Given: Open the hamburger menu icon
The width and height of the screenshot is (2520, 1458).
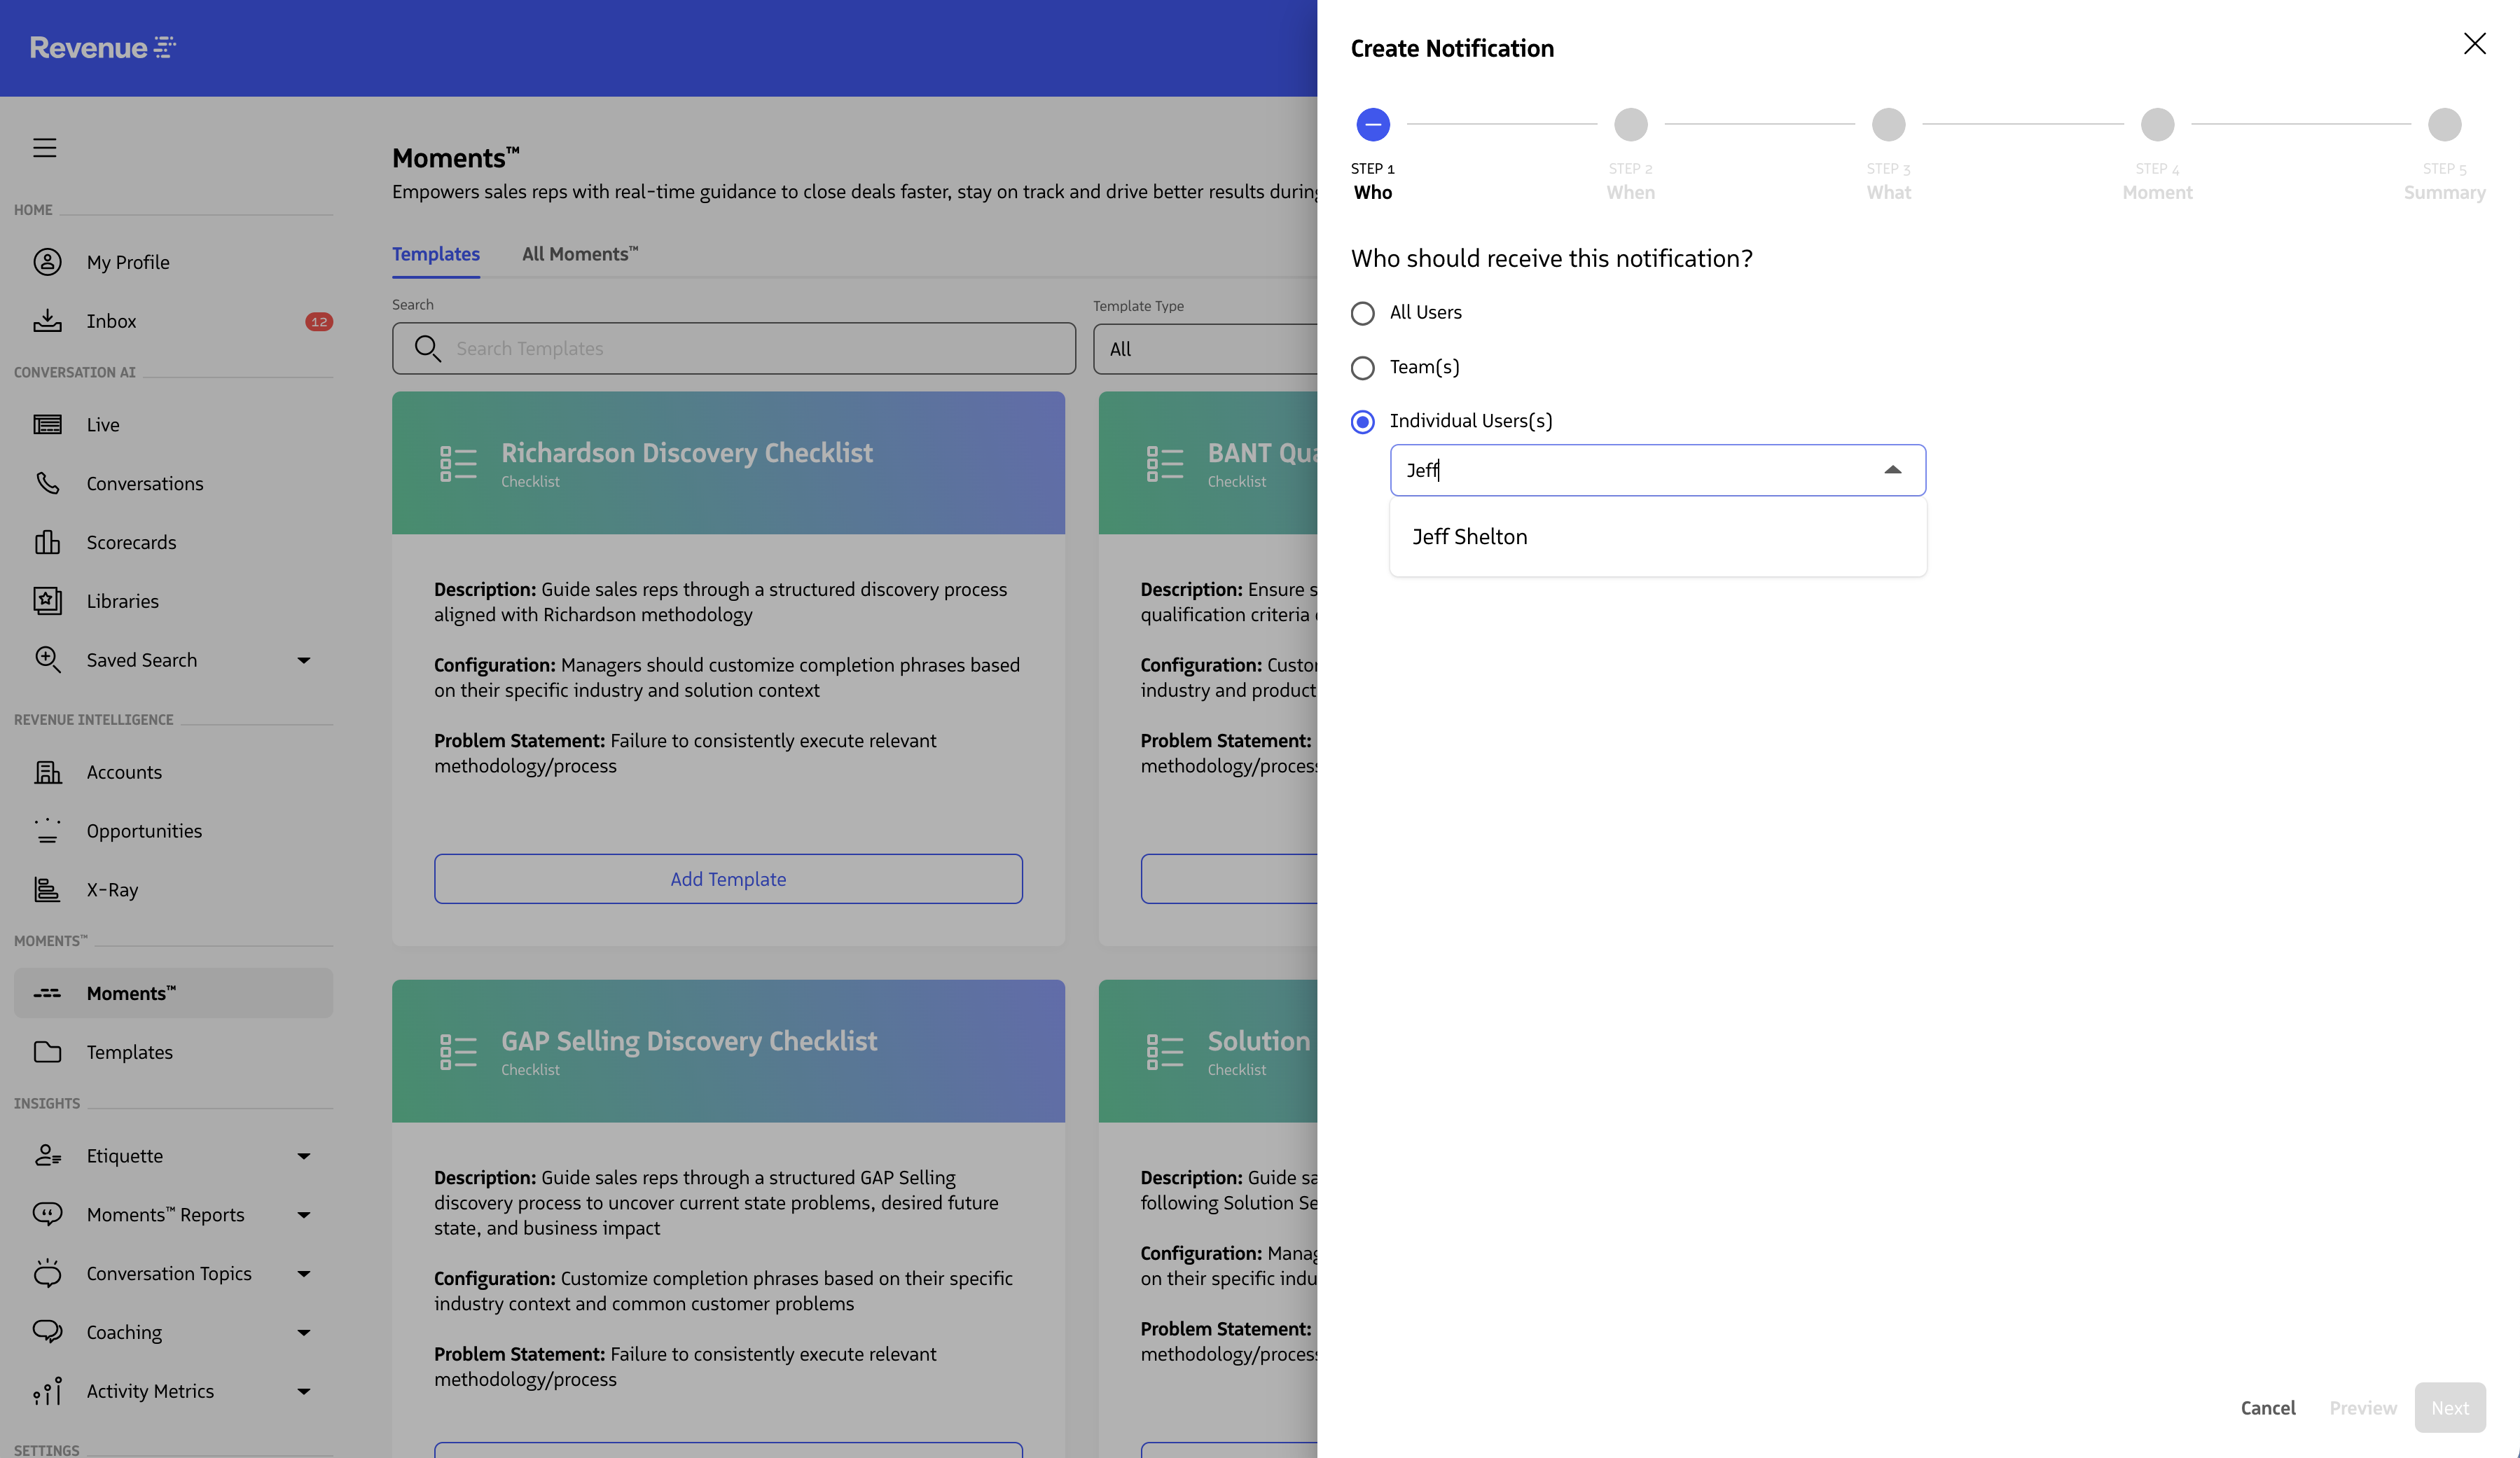Looking at the screenshot, I should (45, 148).
